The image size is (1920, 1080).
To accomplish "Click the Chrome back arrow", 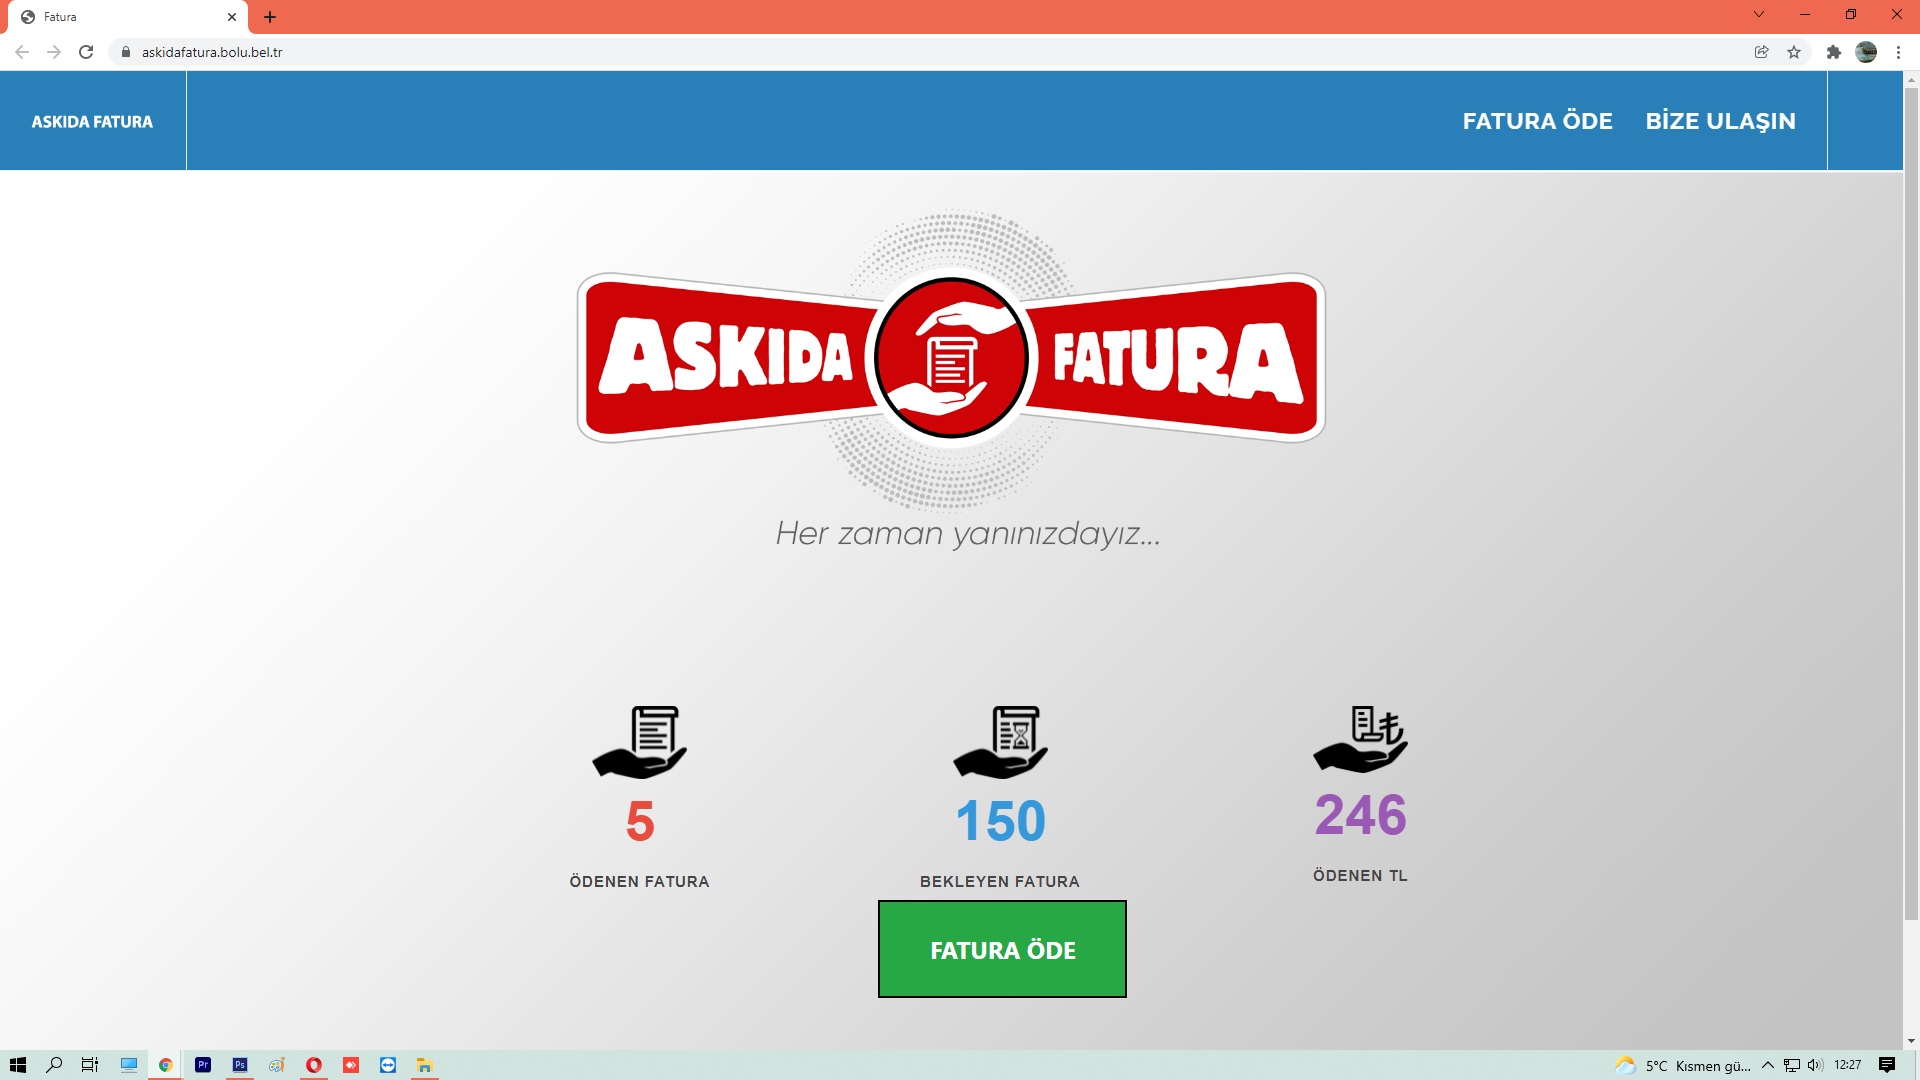I will tap(22, 52).
